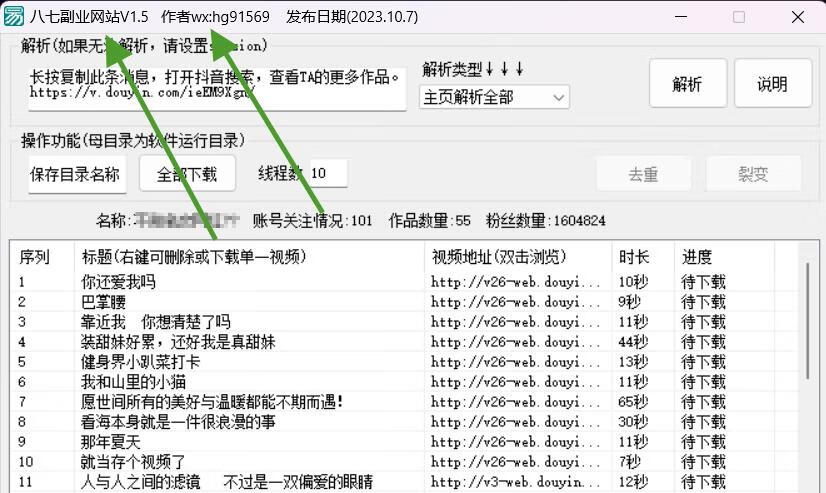Viewport: 826px width, 493px height.
Task: Click the app logo icon in title bar
Action: click(14, 16)
